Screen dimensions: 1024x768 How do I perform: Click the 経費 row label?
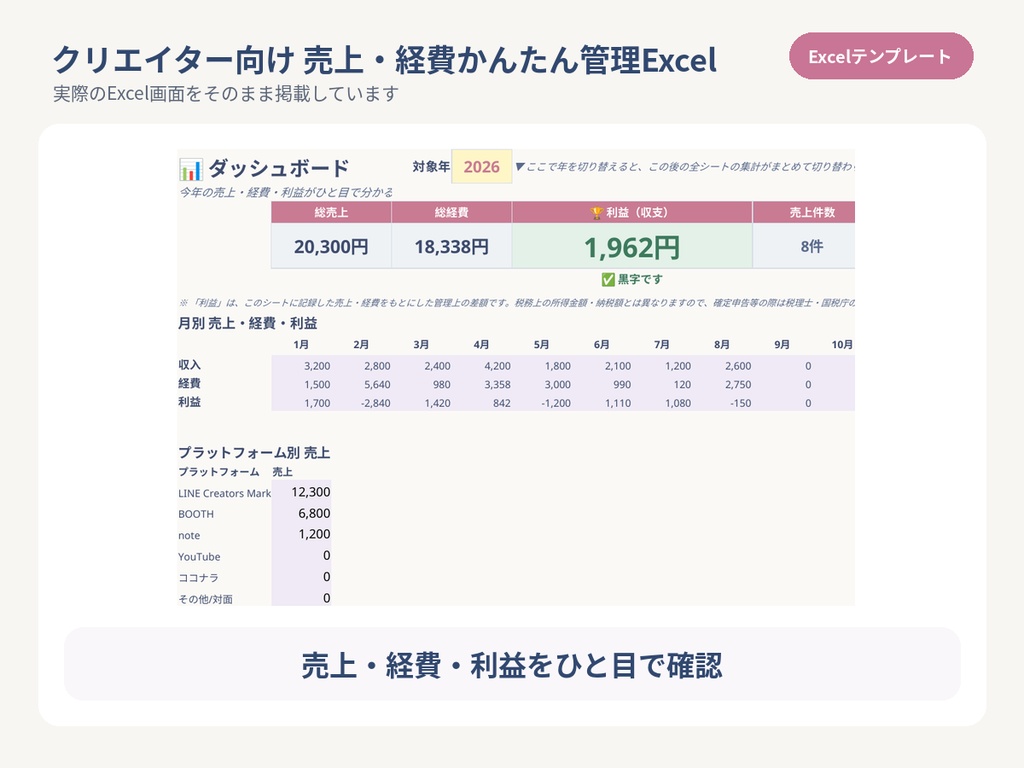coord(189,383)
